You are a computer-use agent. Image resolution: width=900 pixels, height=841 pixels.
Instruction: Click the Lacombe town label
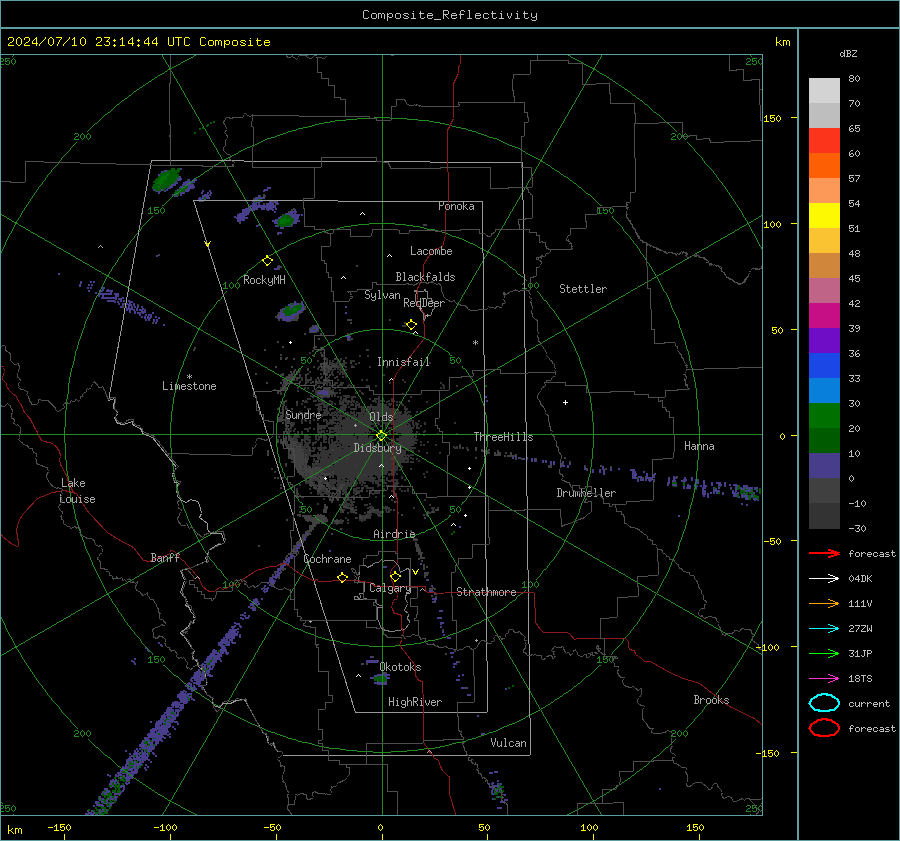(x=431, y=251)
